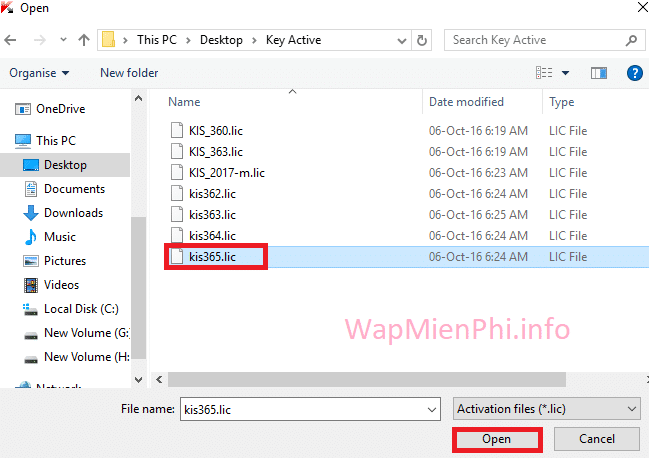Screen dimensions: 649x458
Task: Click the file icon of kis362.lic
Action: 177,194
